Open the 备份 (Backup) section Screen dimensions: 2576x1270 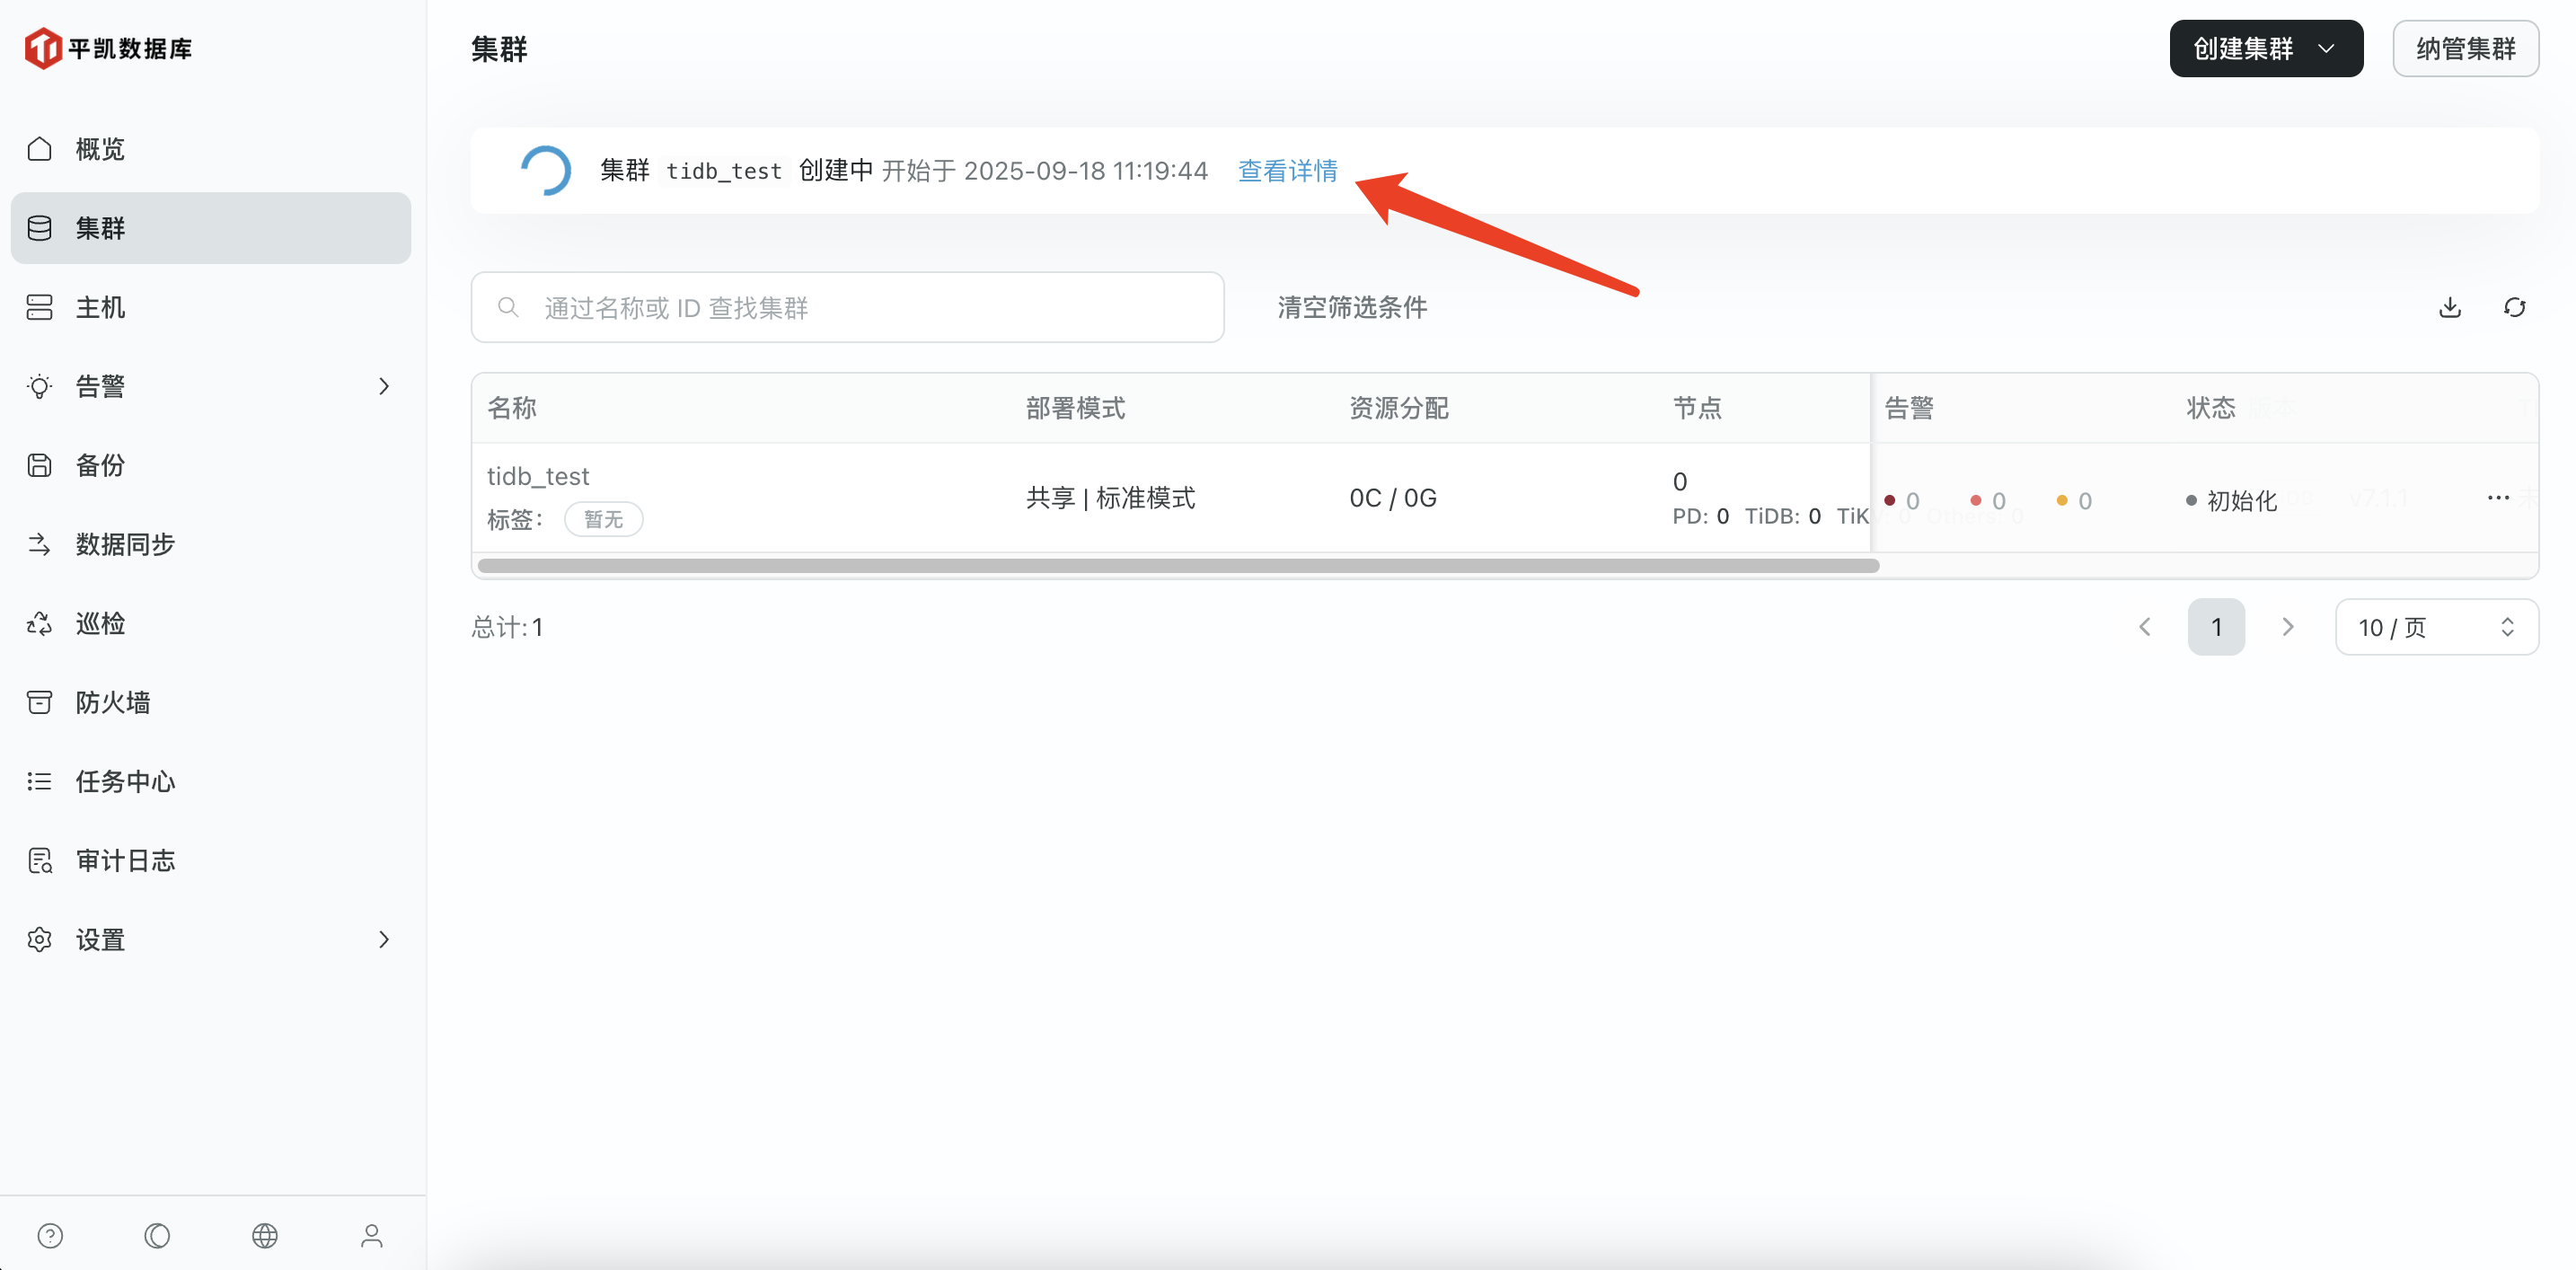coord(98,464)
